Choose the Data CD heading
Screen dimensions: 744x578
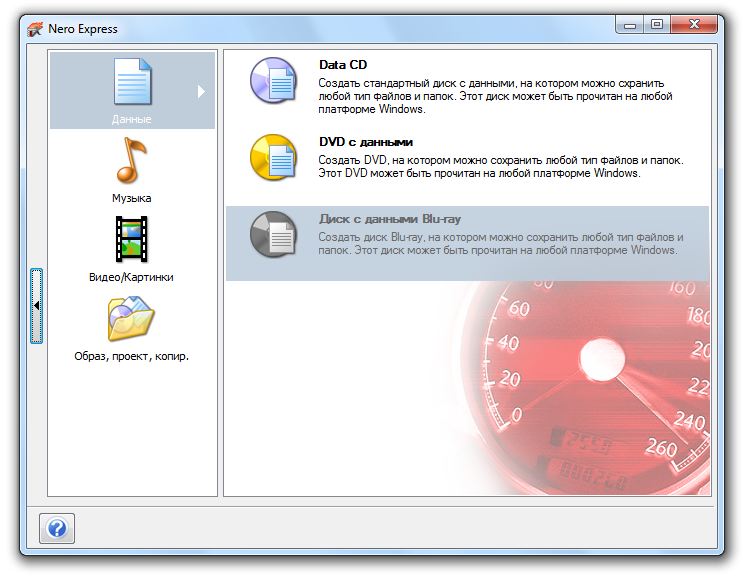point(343,65)
